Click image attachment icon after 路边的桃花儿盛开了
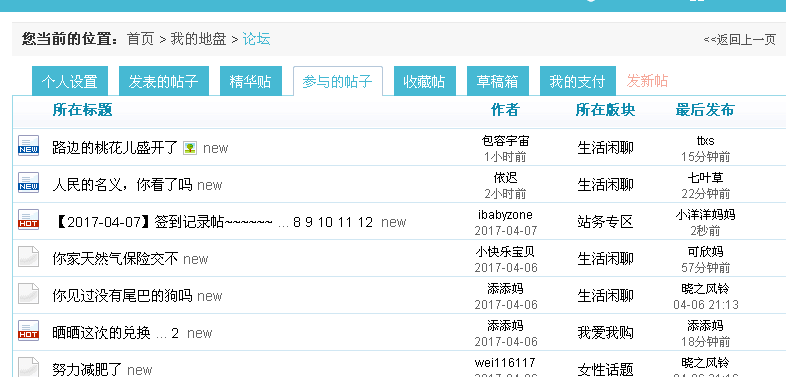Screen dimensions: 786x377 190,148
